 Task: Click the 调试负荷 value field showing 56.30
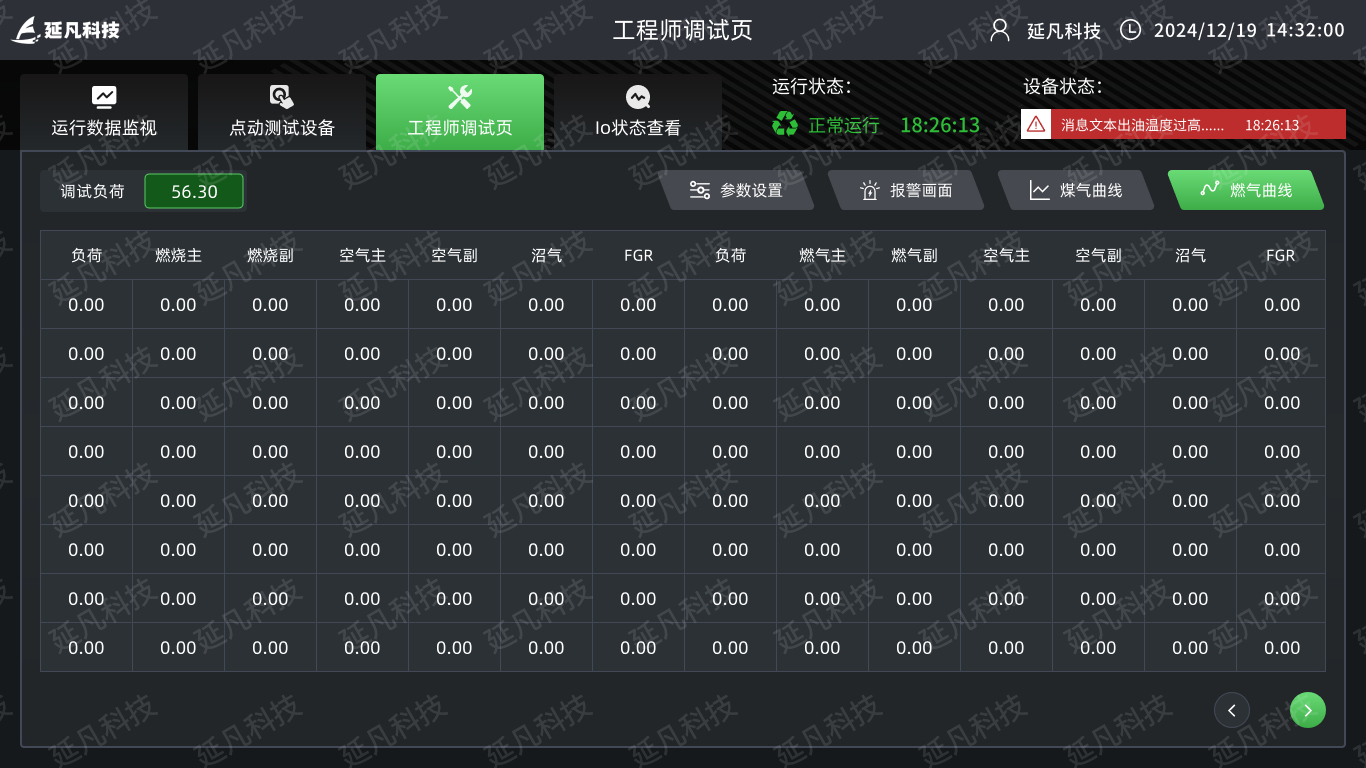click(x=193, y=190)
